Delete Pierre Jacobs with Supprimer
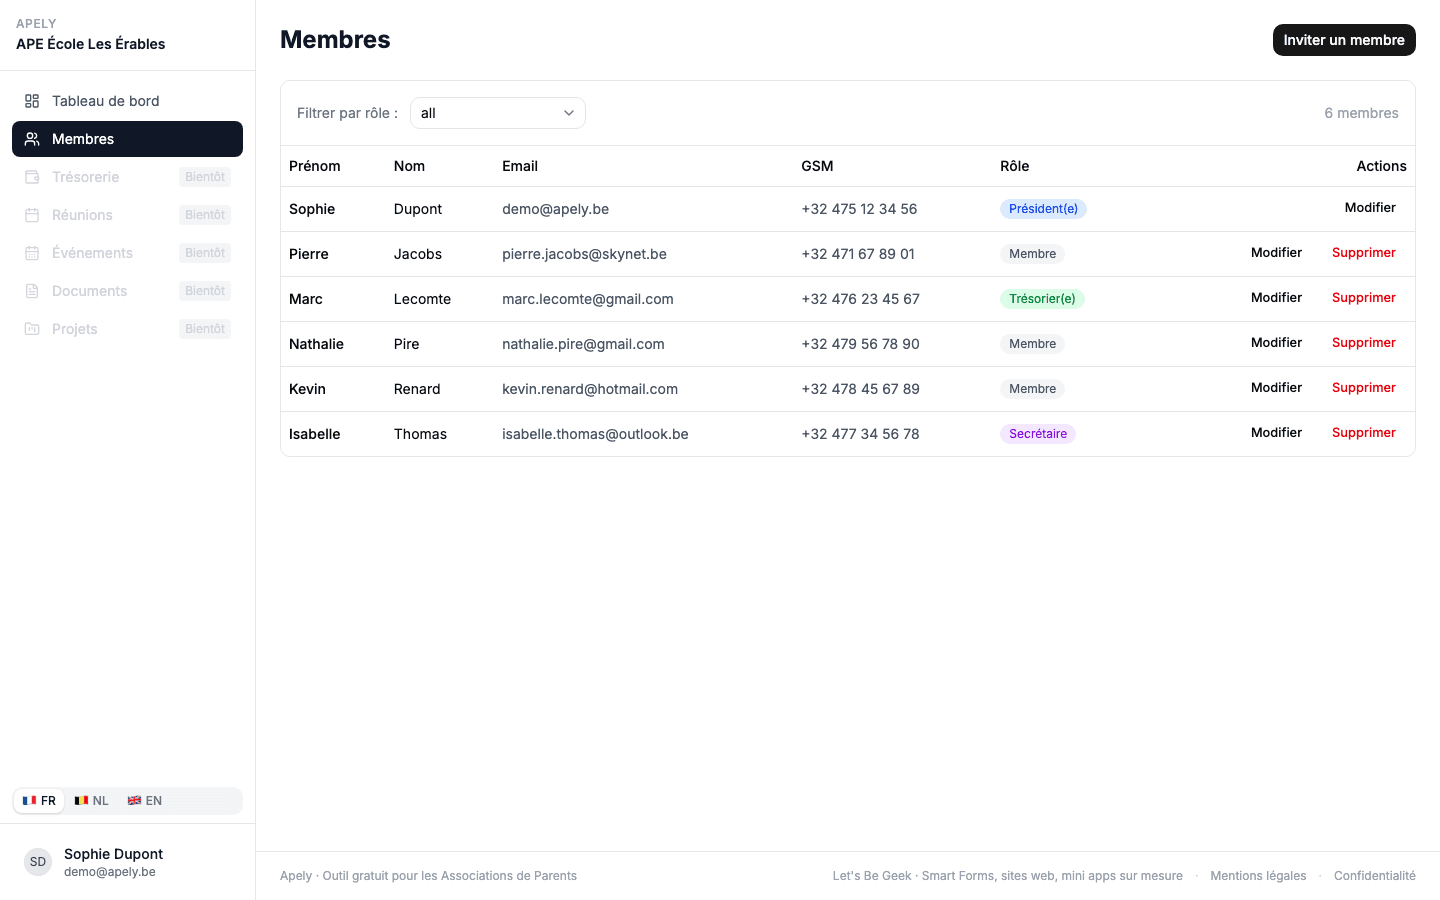This screenshot has width=1440, height=900. [1364, 253]
